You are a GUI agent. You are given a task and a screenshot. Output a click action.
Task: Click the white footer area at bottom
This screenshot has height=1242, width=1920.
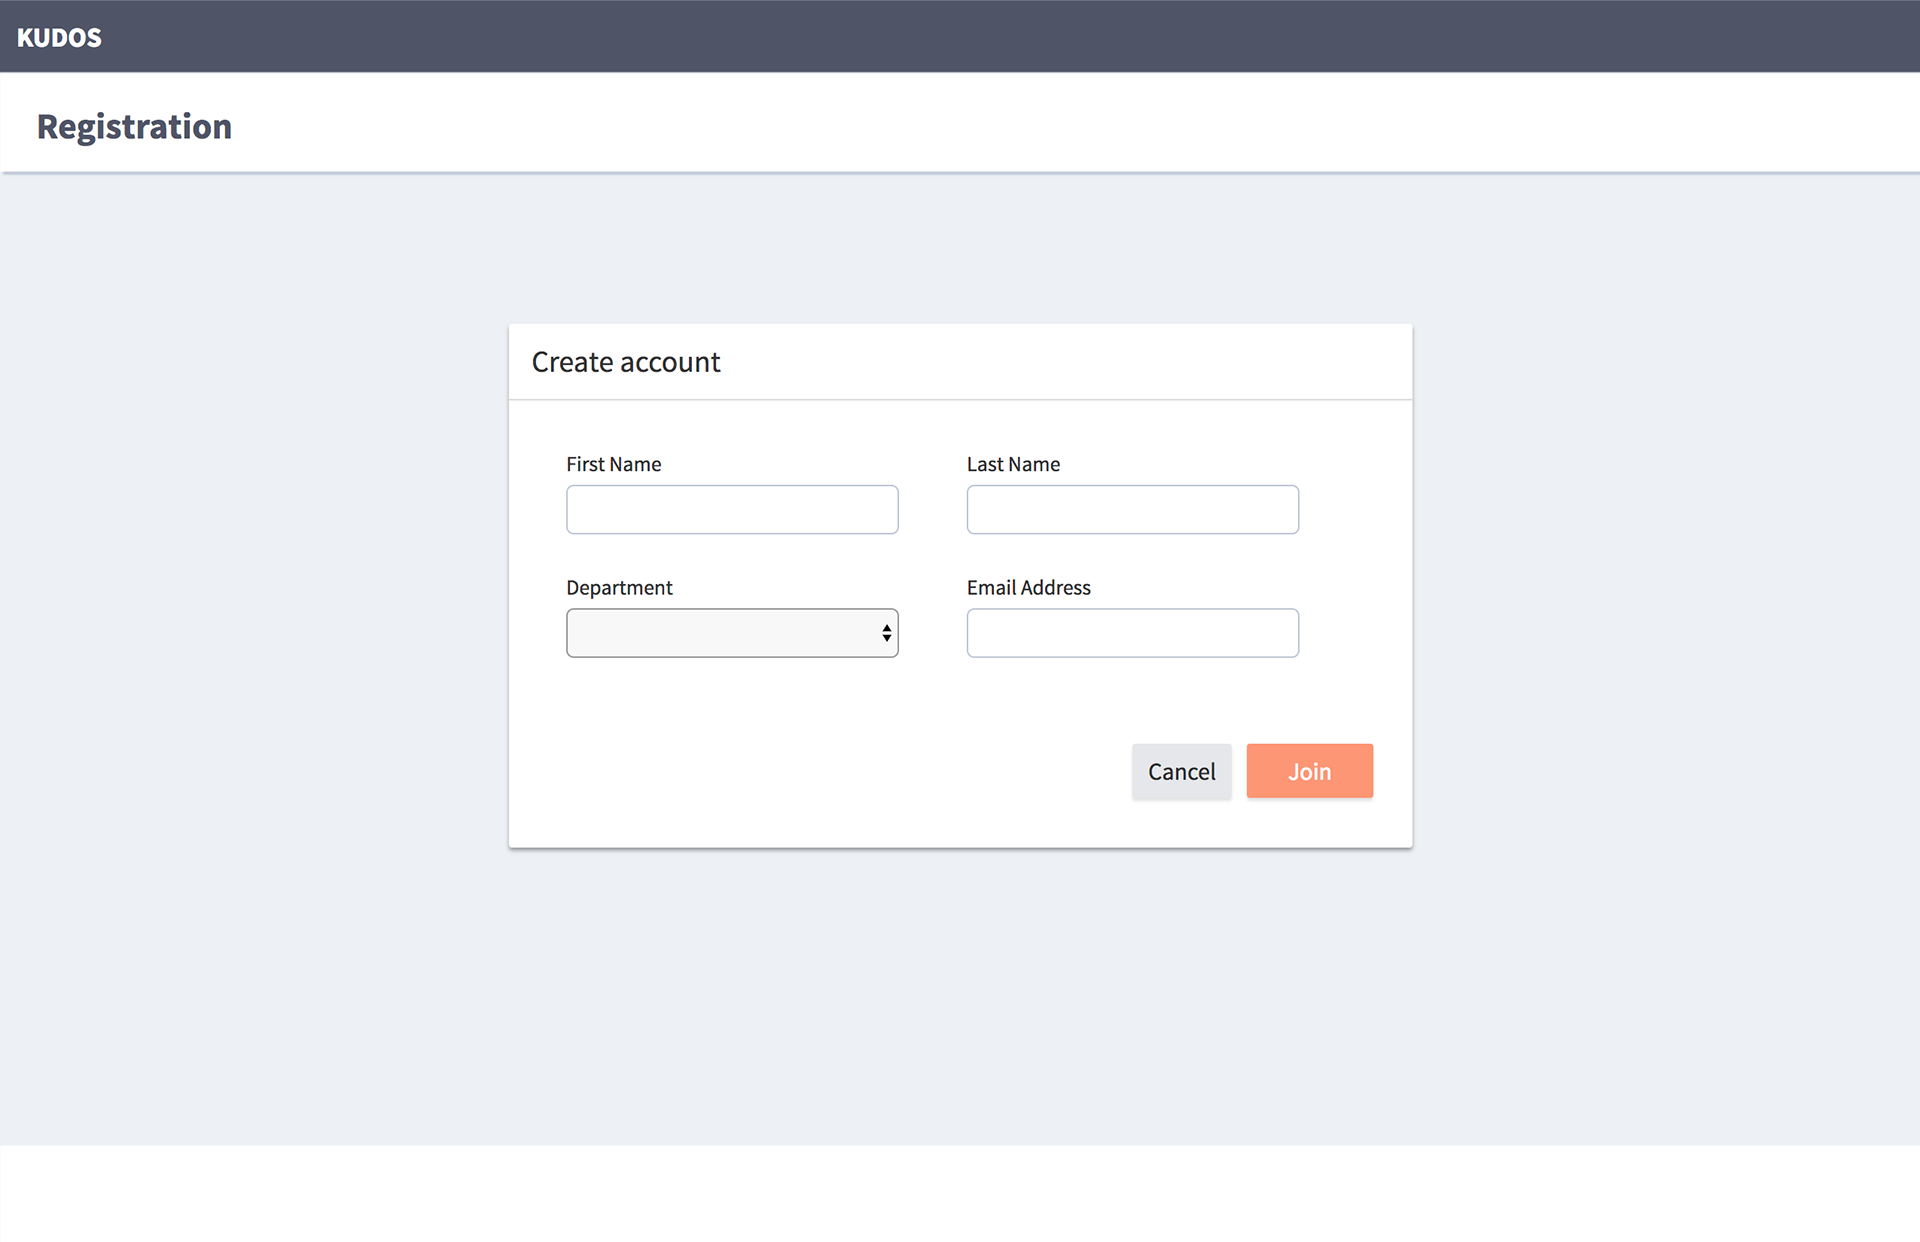coord(960,1195)
